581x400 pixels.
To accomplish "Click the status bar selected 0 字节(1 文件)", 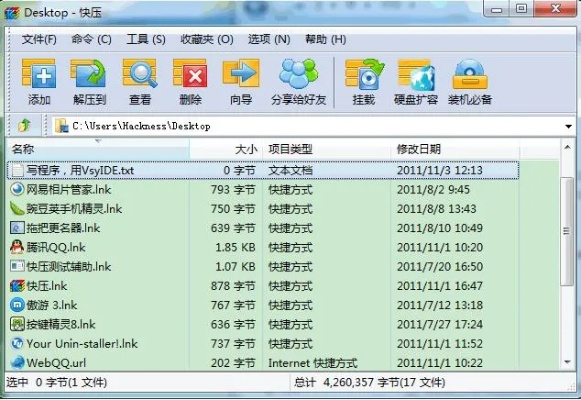I will click(56, 382).
